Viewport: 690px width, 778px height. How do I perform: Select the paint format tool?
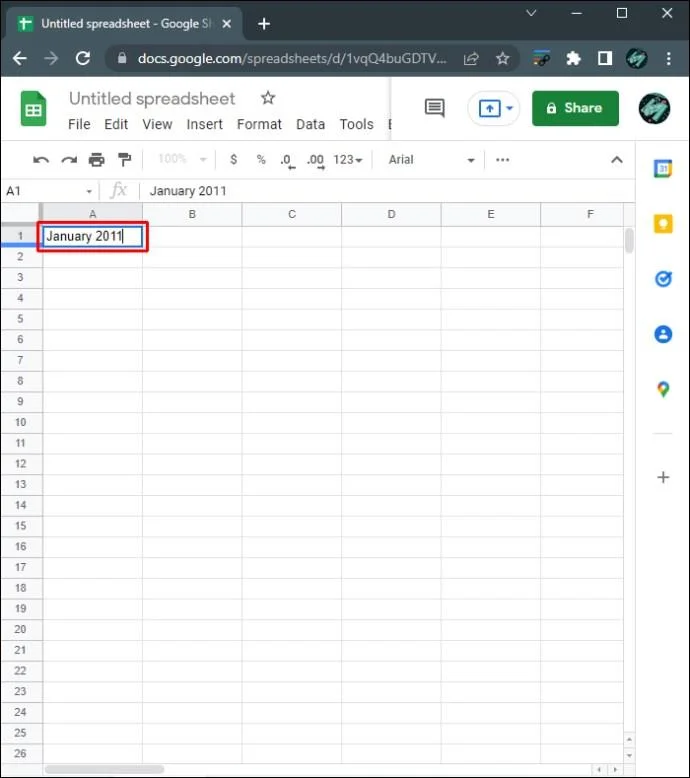coord(125,160)
